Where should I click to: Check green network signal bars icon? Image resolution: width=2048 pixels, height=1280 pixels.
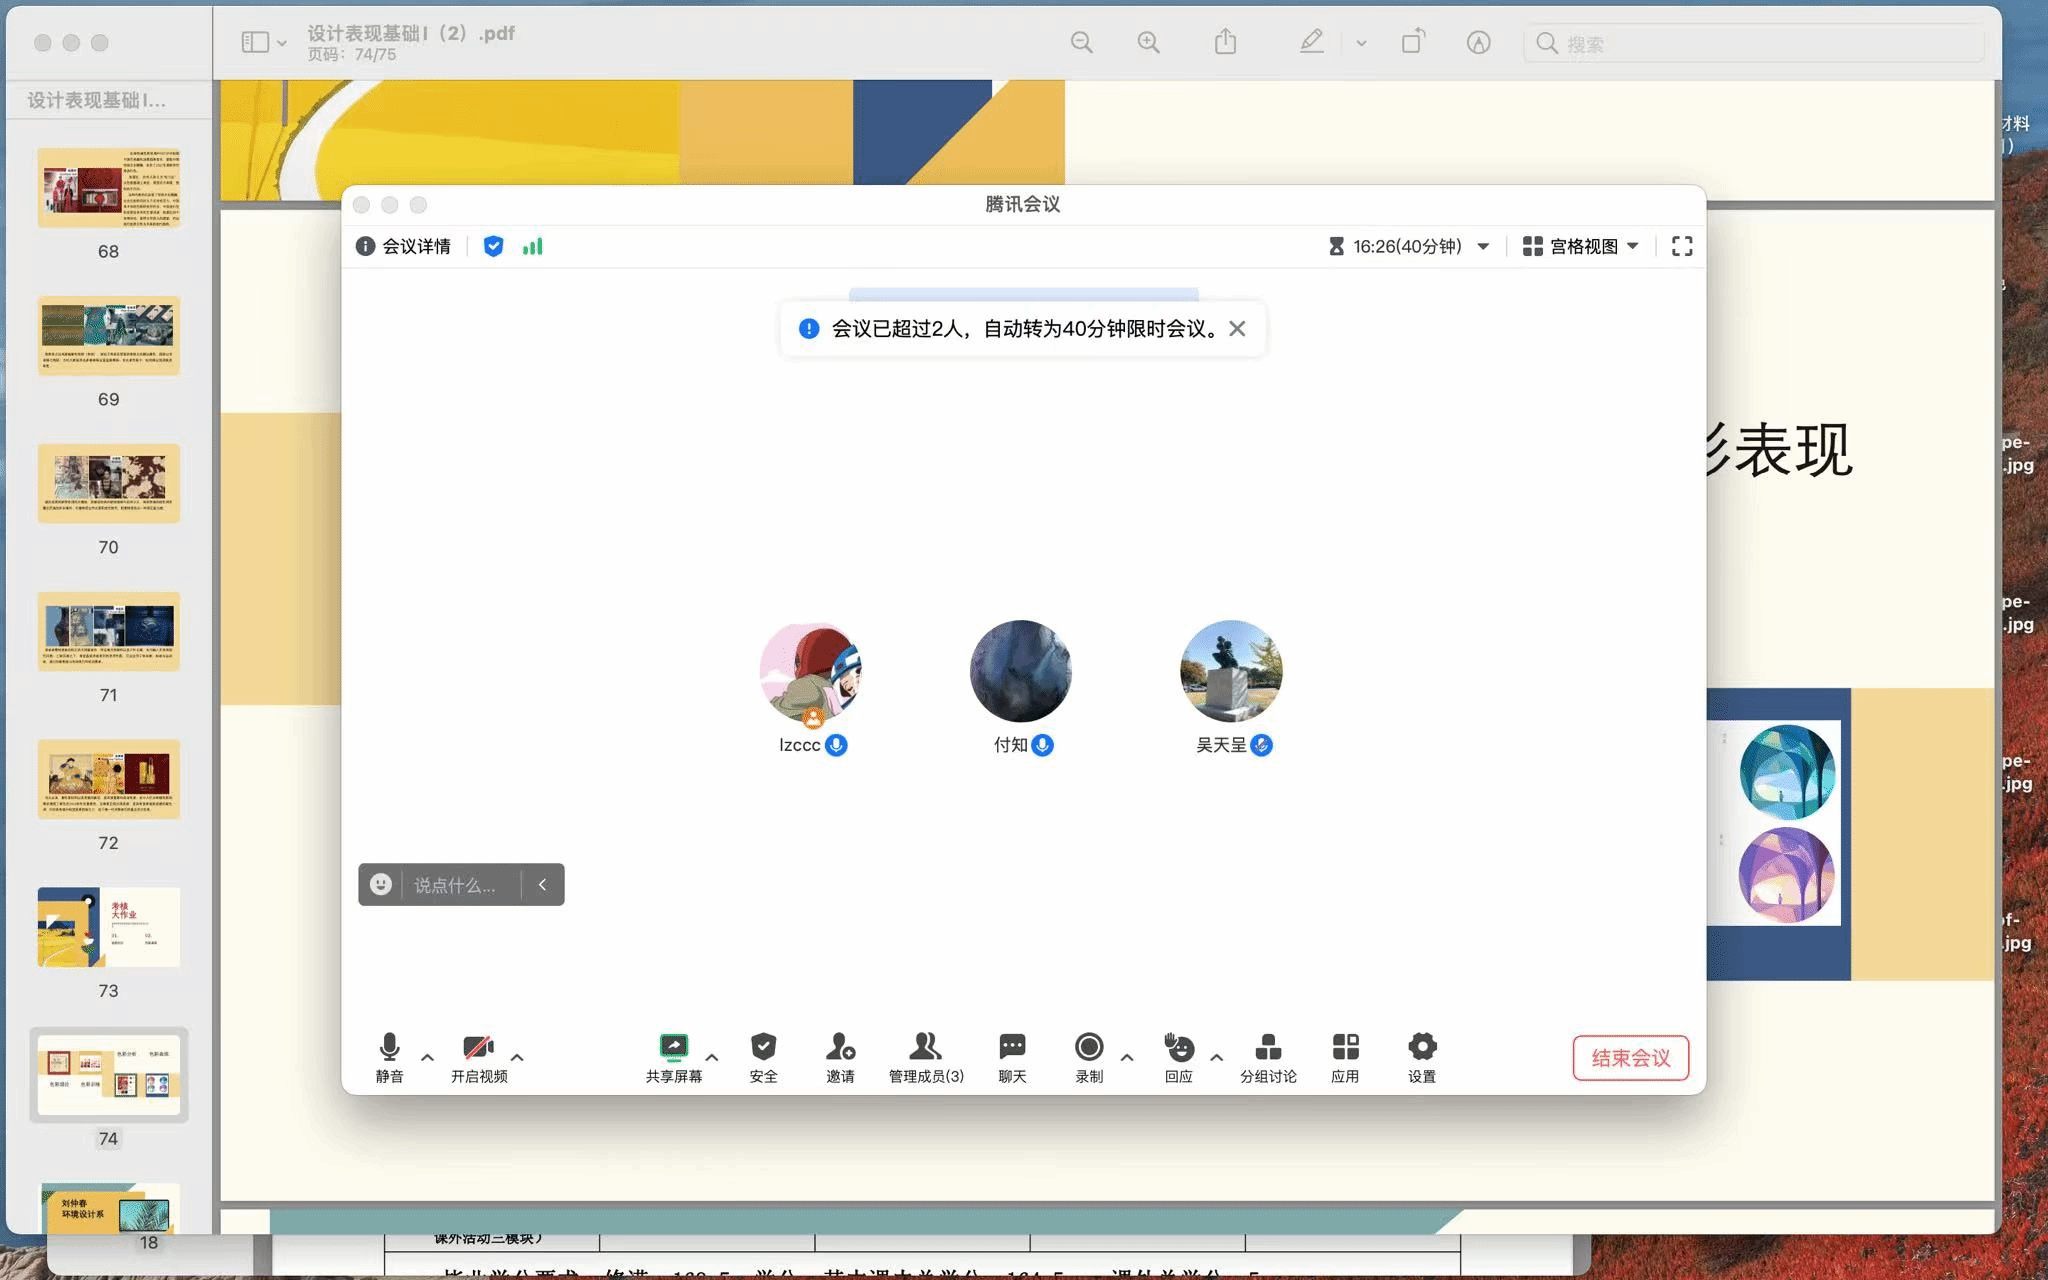tap(532, 246)
